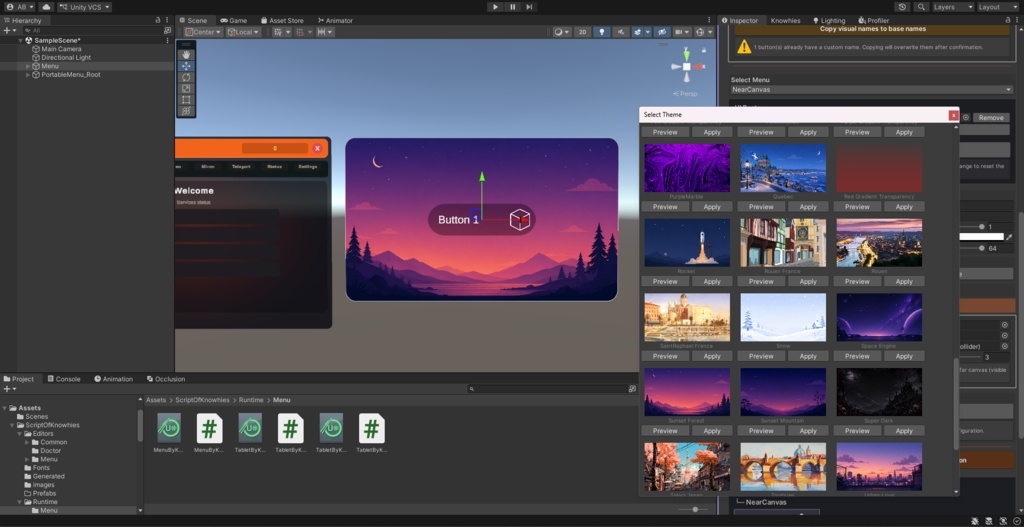Screen dimensions: 1024x527
Task: Toggle scene gizmos display
Action: 700,32
